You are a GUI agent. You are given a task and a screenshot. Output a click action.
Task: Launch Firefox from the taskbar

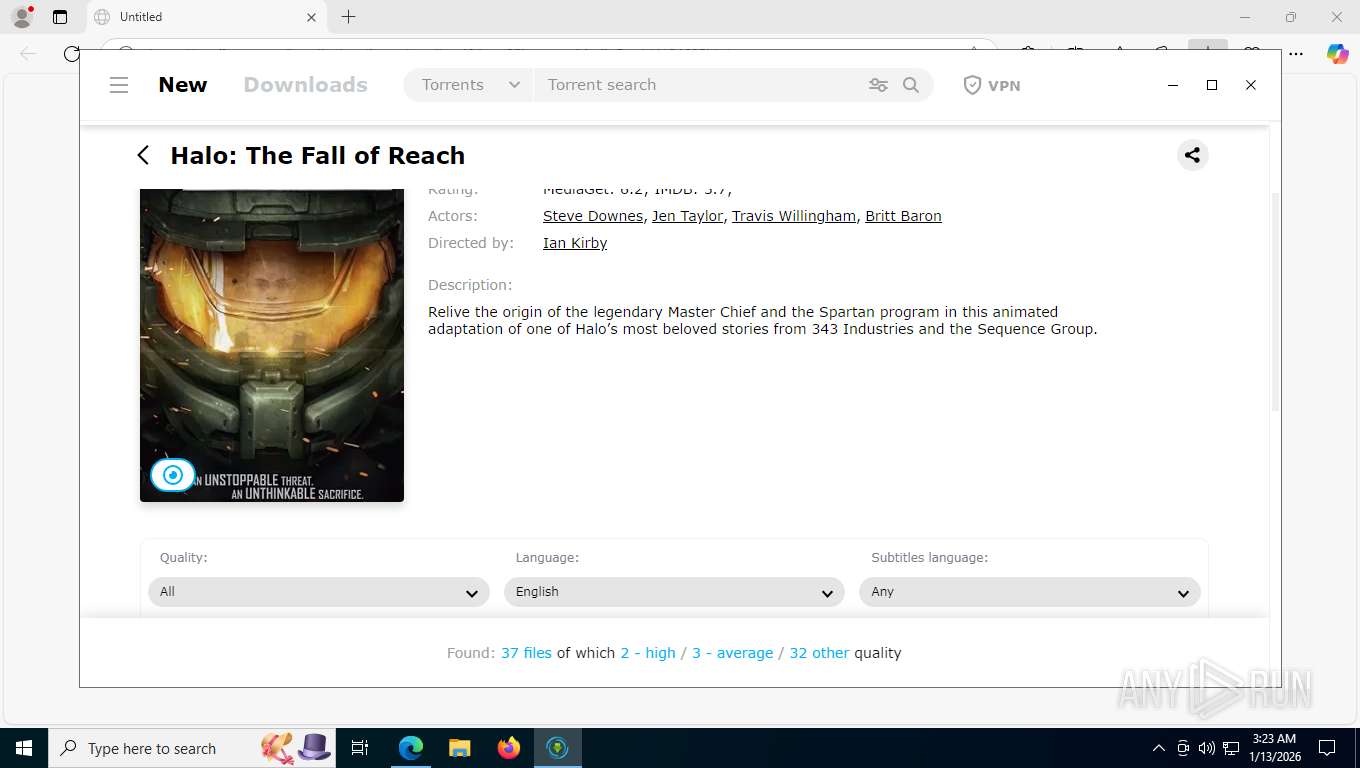[509, 748]
